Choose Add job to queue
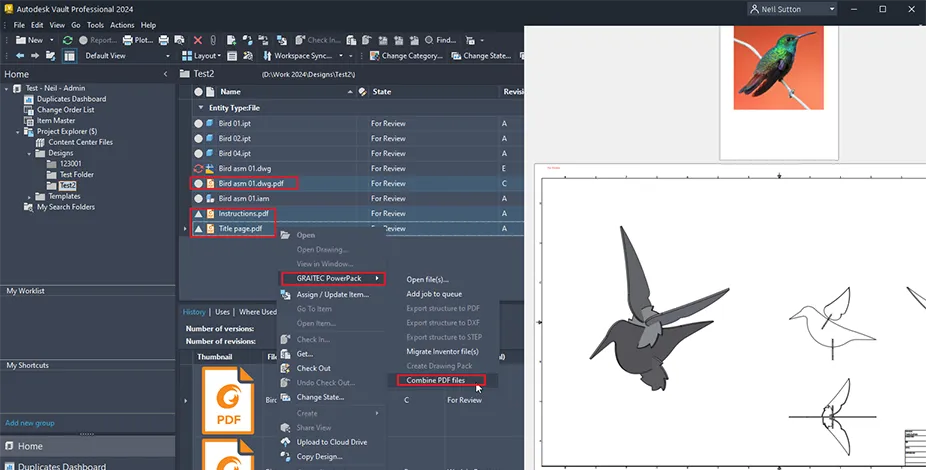The height and width of the screenshot is (470, 926). tap(434, 294)
